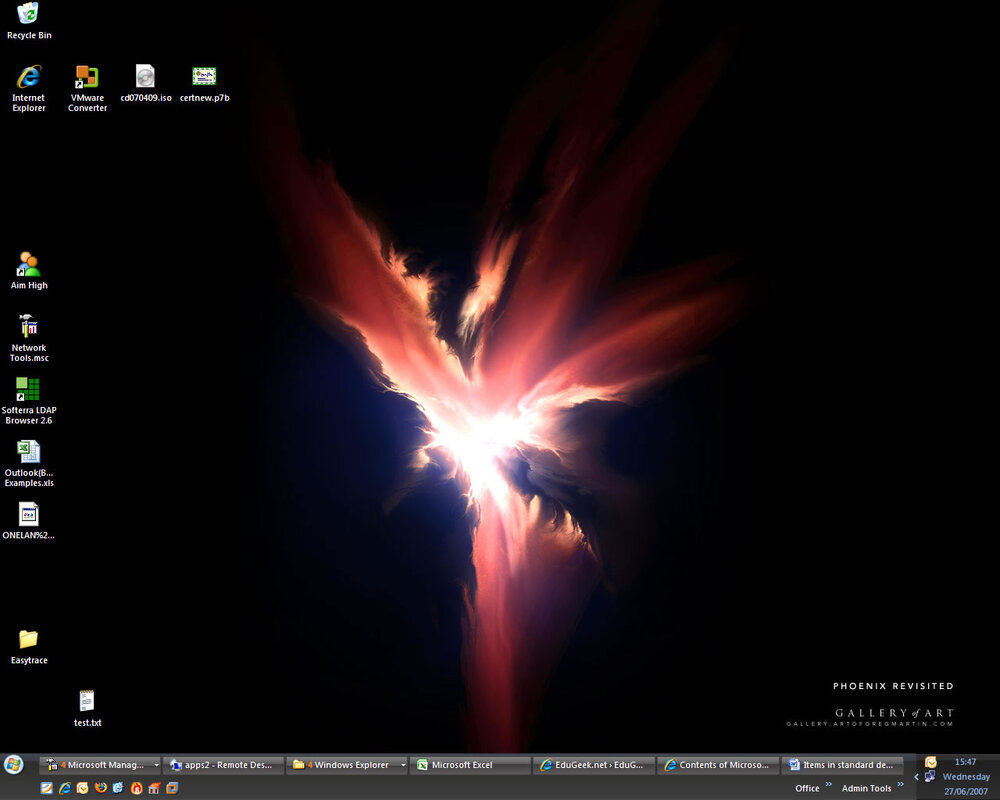Switch to Items in standard de... taskbar button

click(842, 765)
